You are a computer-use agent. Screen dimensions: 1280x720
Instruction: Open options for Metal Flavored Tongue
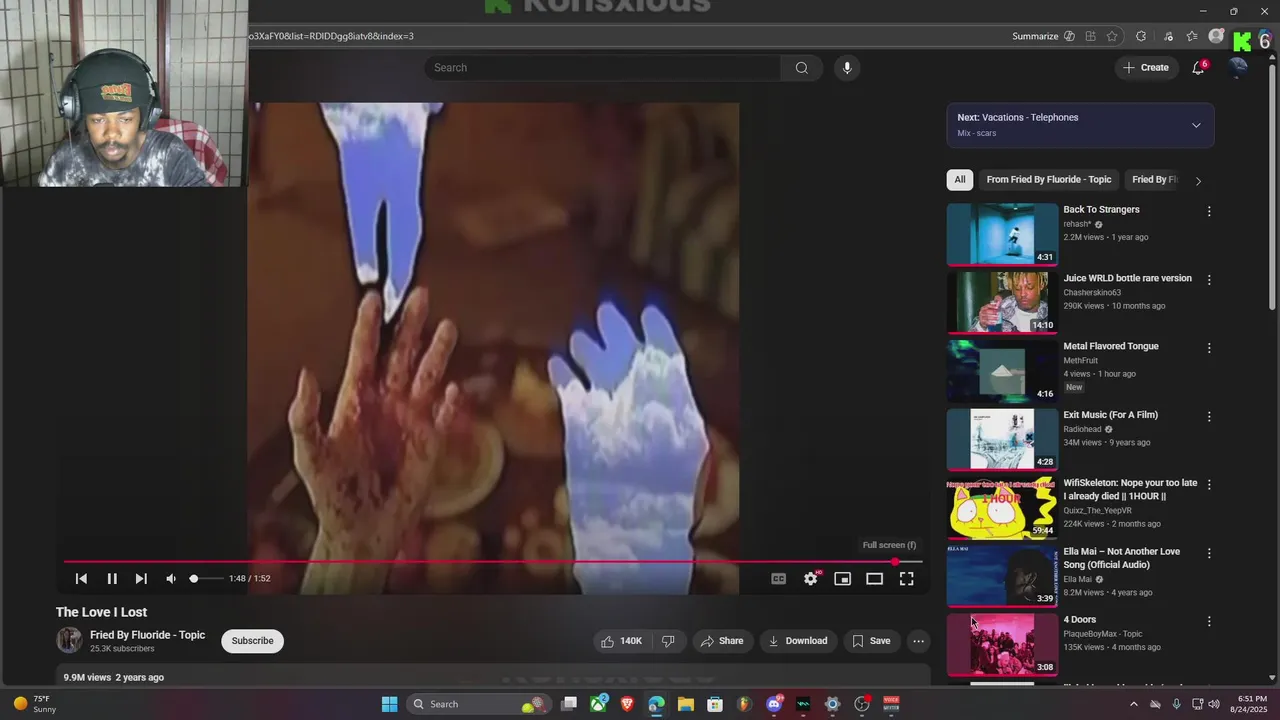1209,348
